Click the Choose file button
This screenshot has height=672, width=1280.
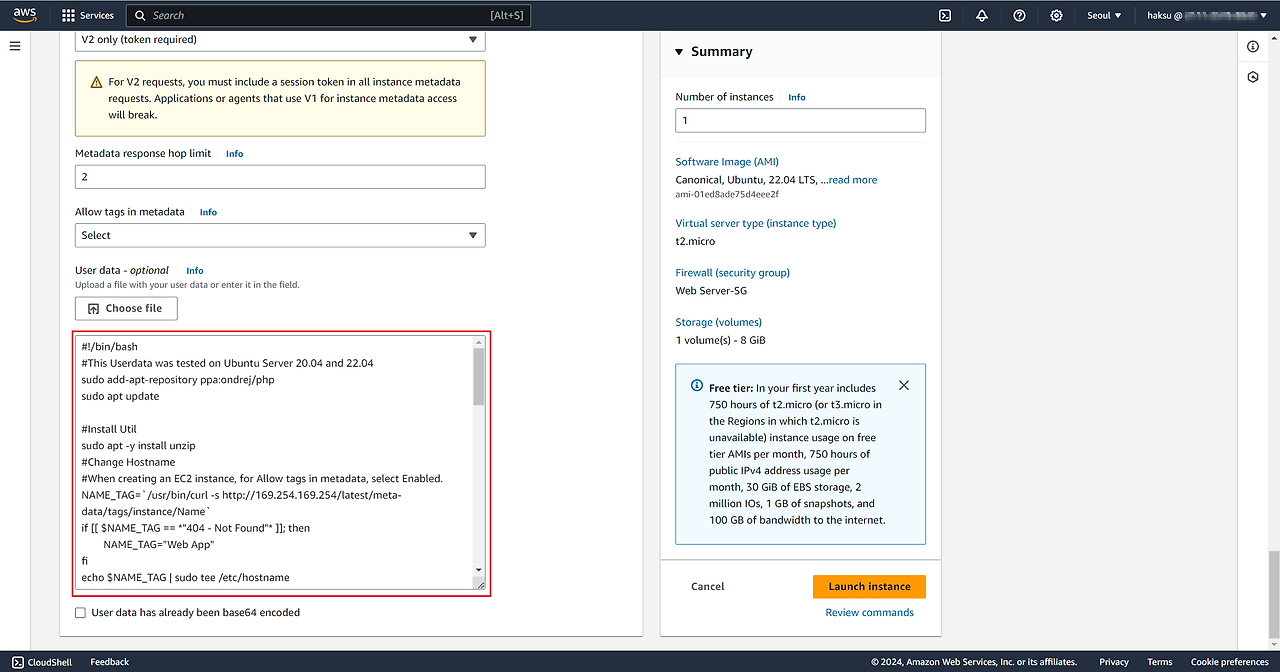click(126, 308)
